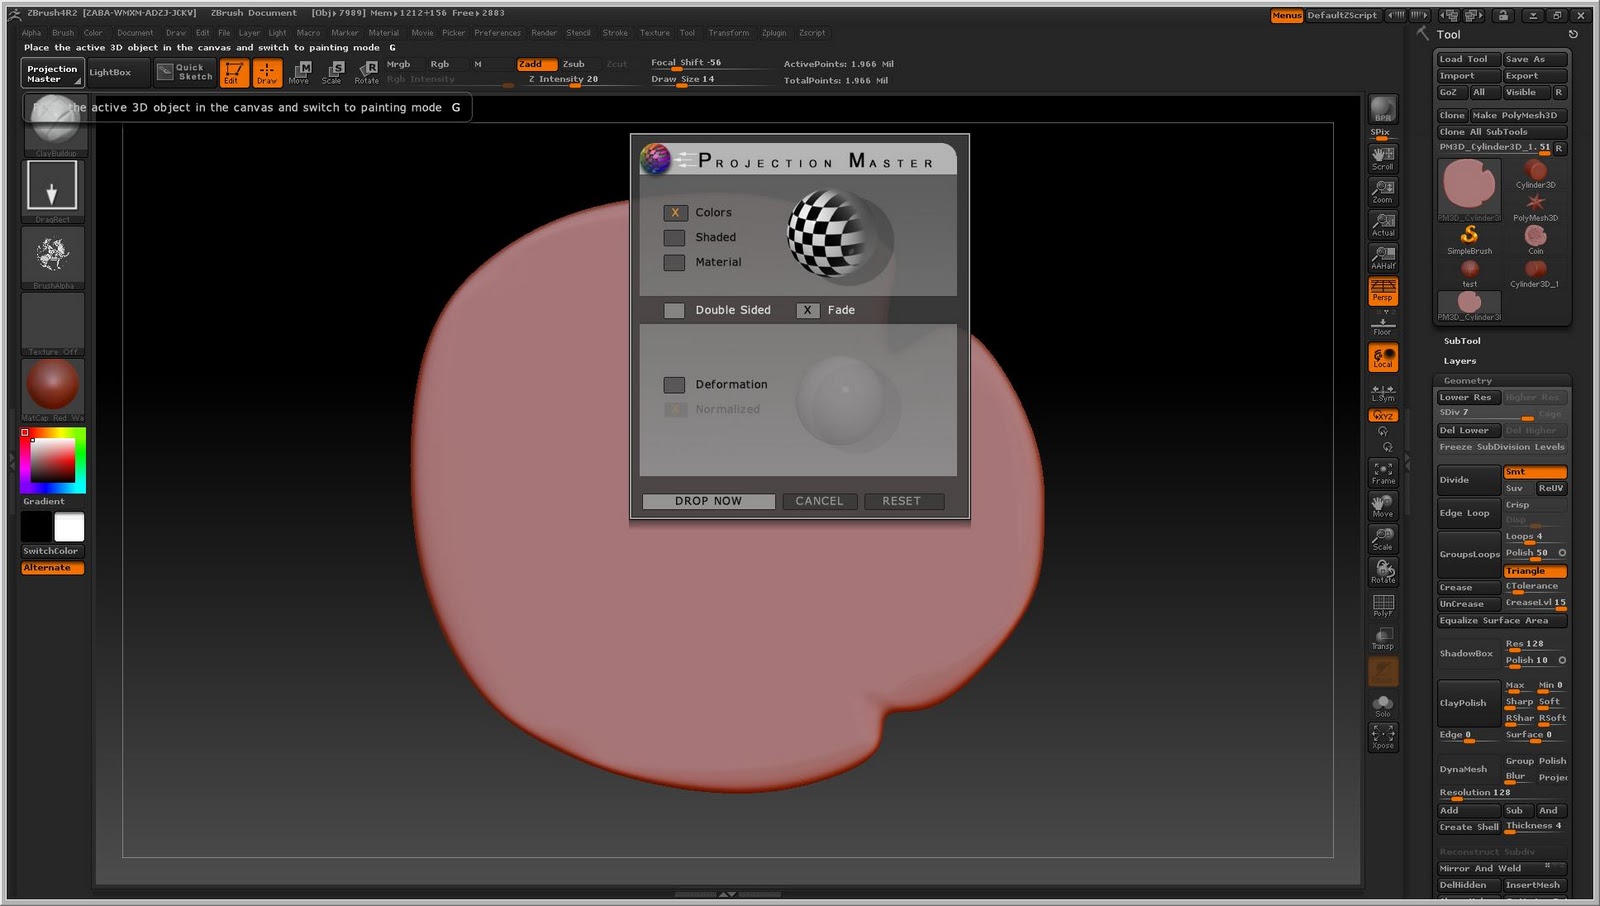Open the Preferences menu
The width and height of the screenshot is (1600, 906).
(x=497, y=33)
